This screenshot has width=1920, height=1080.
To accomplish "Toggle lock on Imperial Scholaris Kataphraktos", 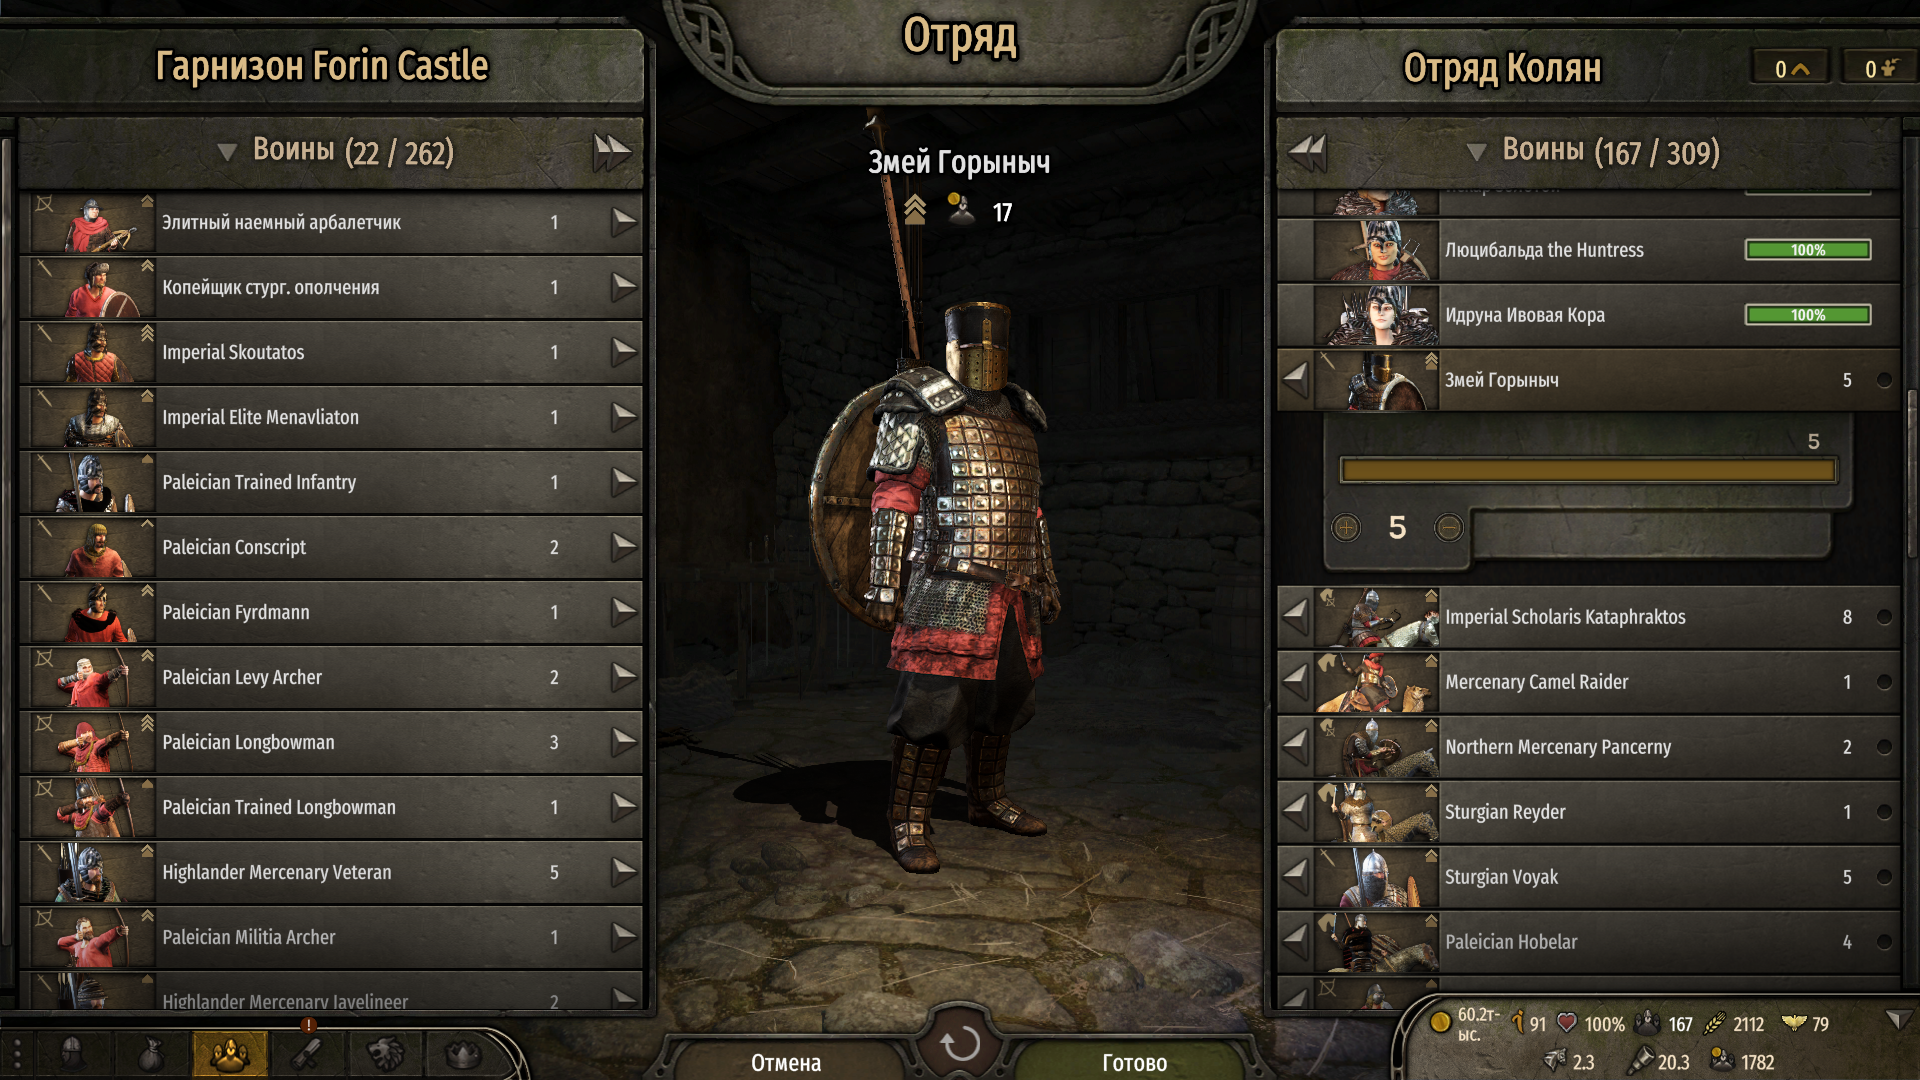I will click(1884, 617).
